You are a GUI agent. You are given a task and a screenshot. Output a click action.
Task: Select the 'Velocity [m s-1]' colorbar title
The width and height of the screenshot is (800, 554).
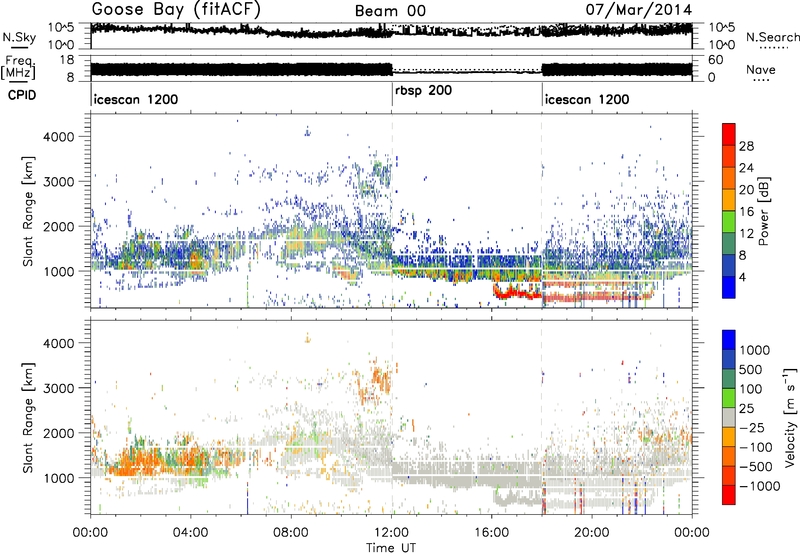click(x=790, y=417)
